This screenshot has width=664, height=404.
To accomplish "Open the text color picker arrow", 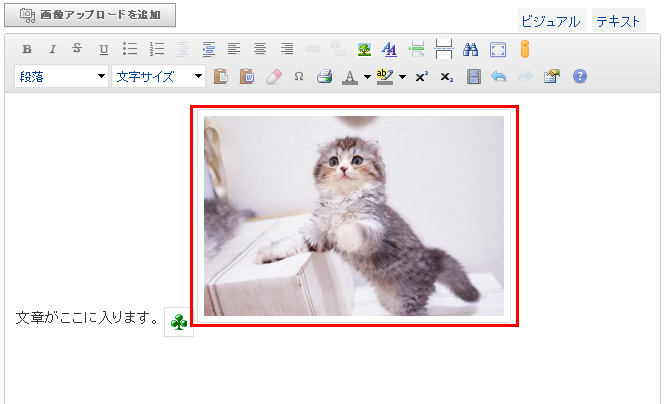I will click(x=367, y=77).
